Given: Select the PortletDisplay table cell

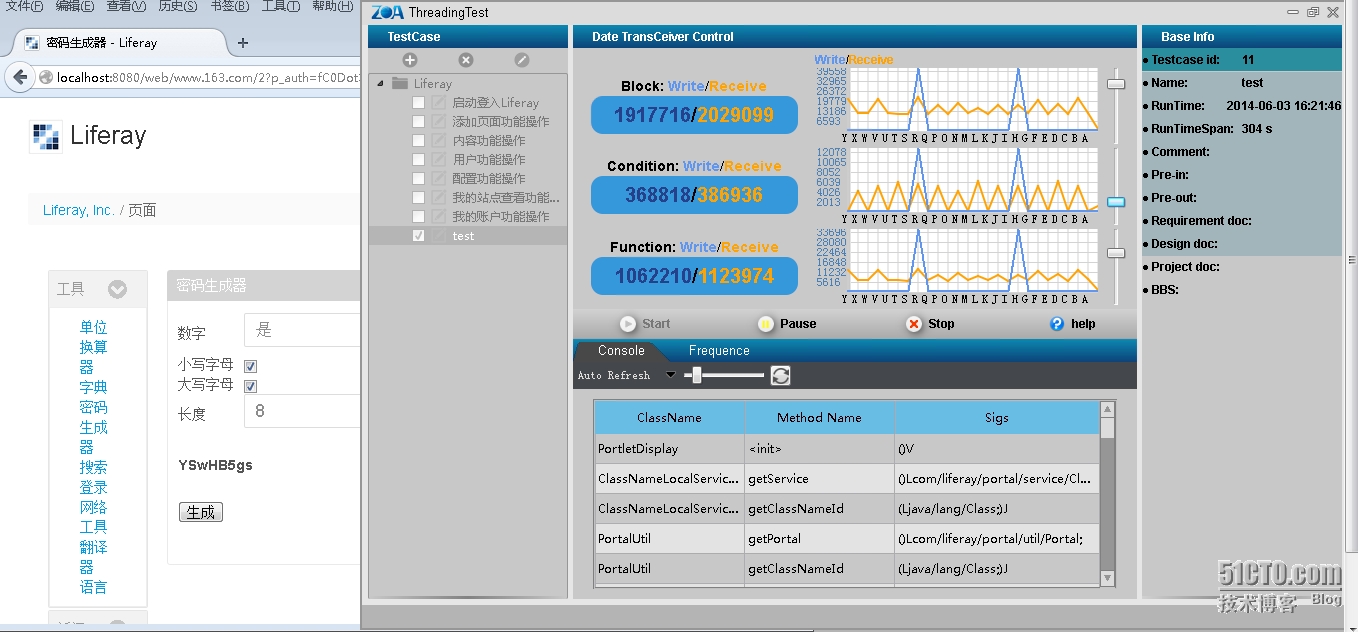Looking at the screenshot, I should click(669, 449).
